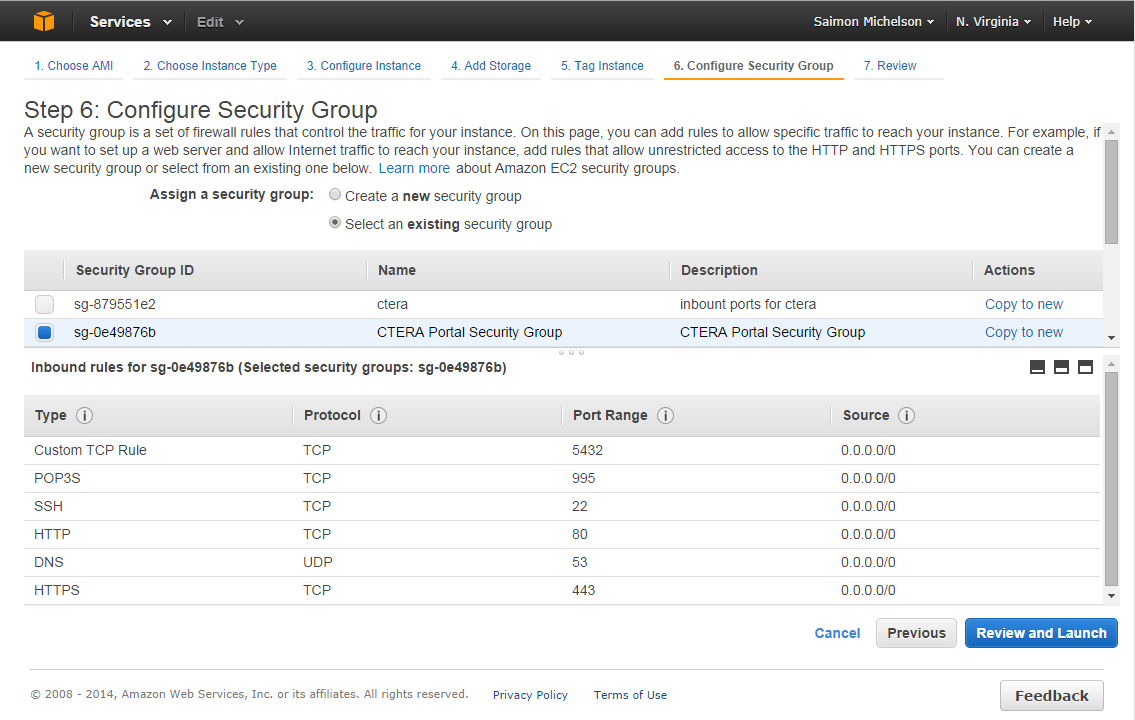
Task: Sort by the Description column header
Action: 719,270
